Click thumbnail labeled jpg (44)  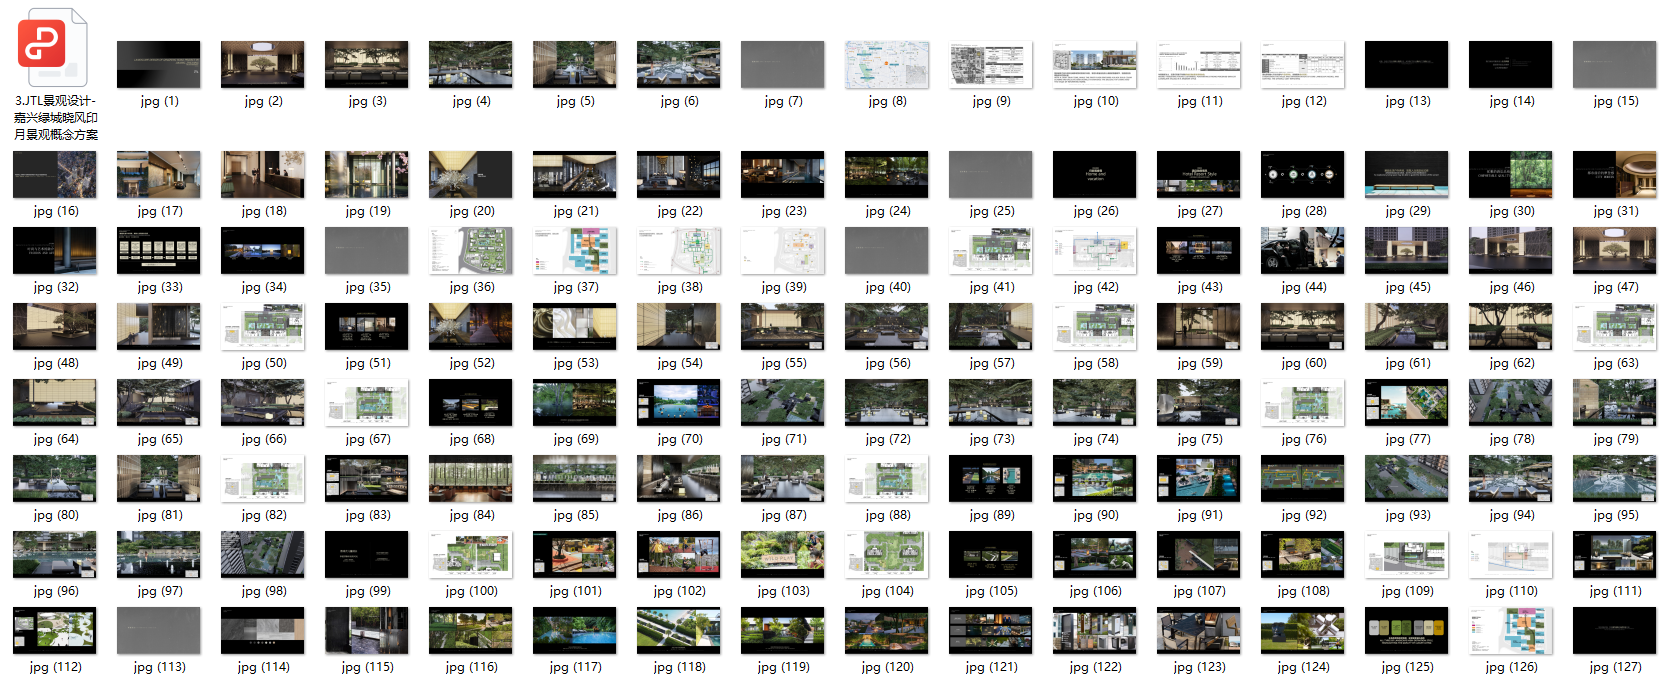click(1302, 251)
